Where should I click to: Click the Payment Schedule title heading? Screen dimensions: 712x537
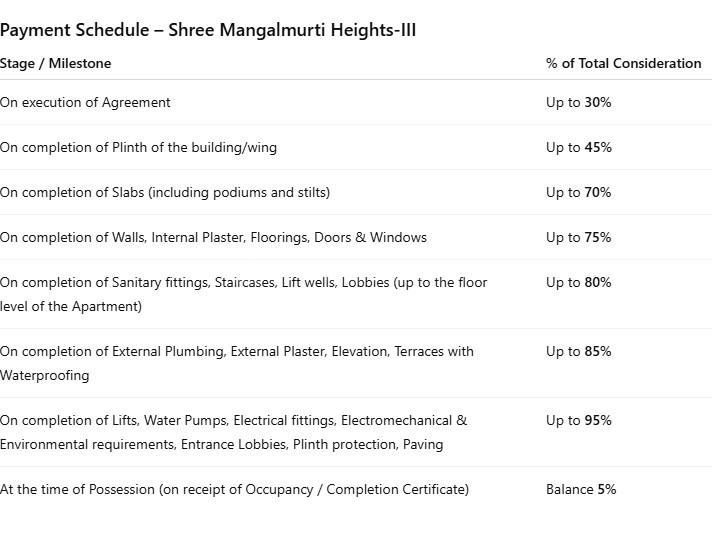click(208, 30)
